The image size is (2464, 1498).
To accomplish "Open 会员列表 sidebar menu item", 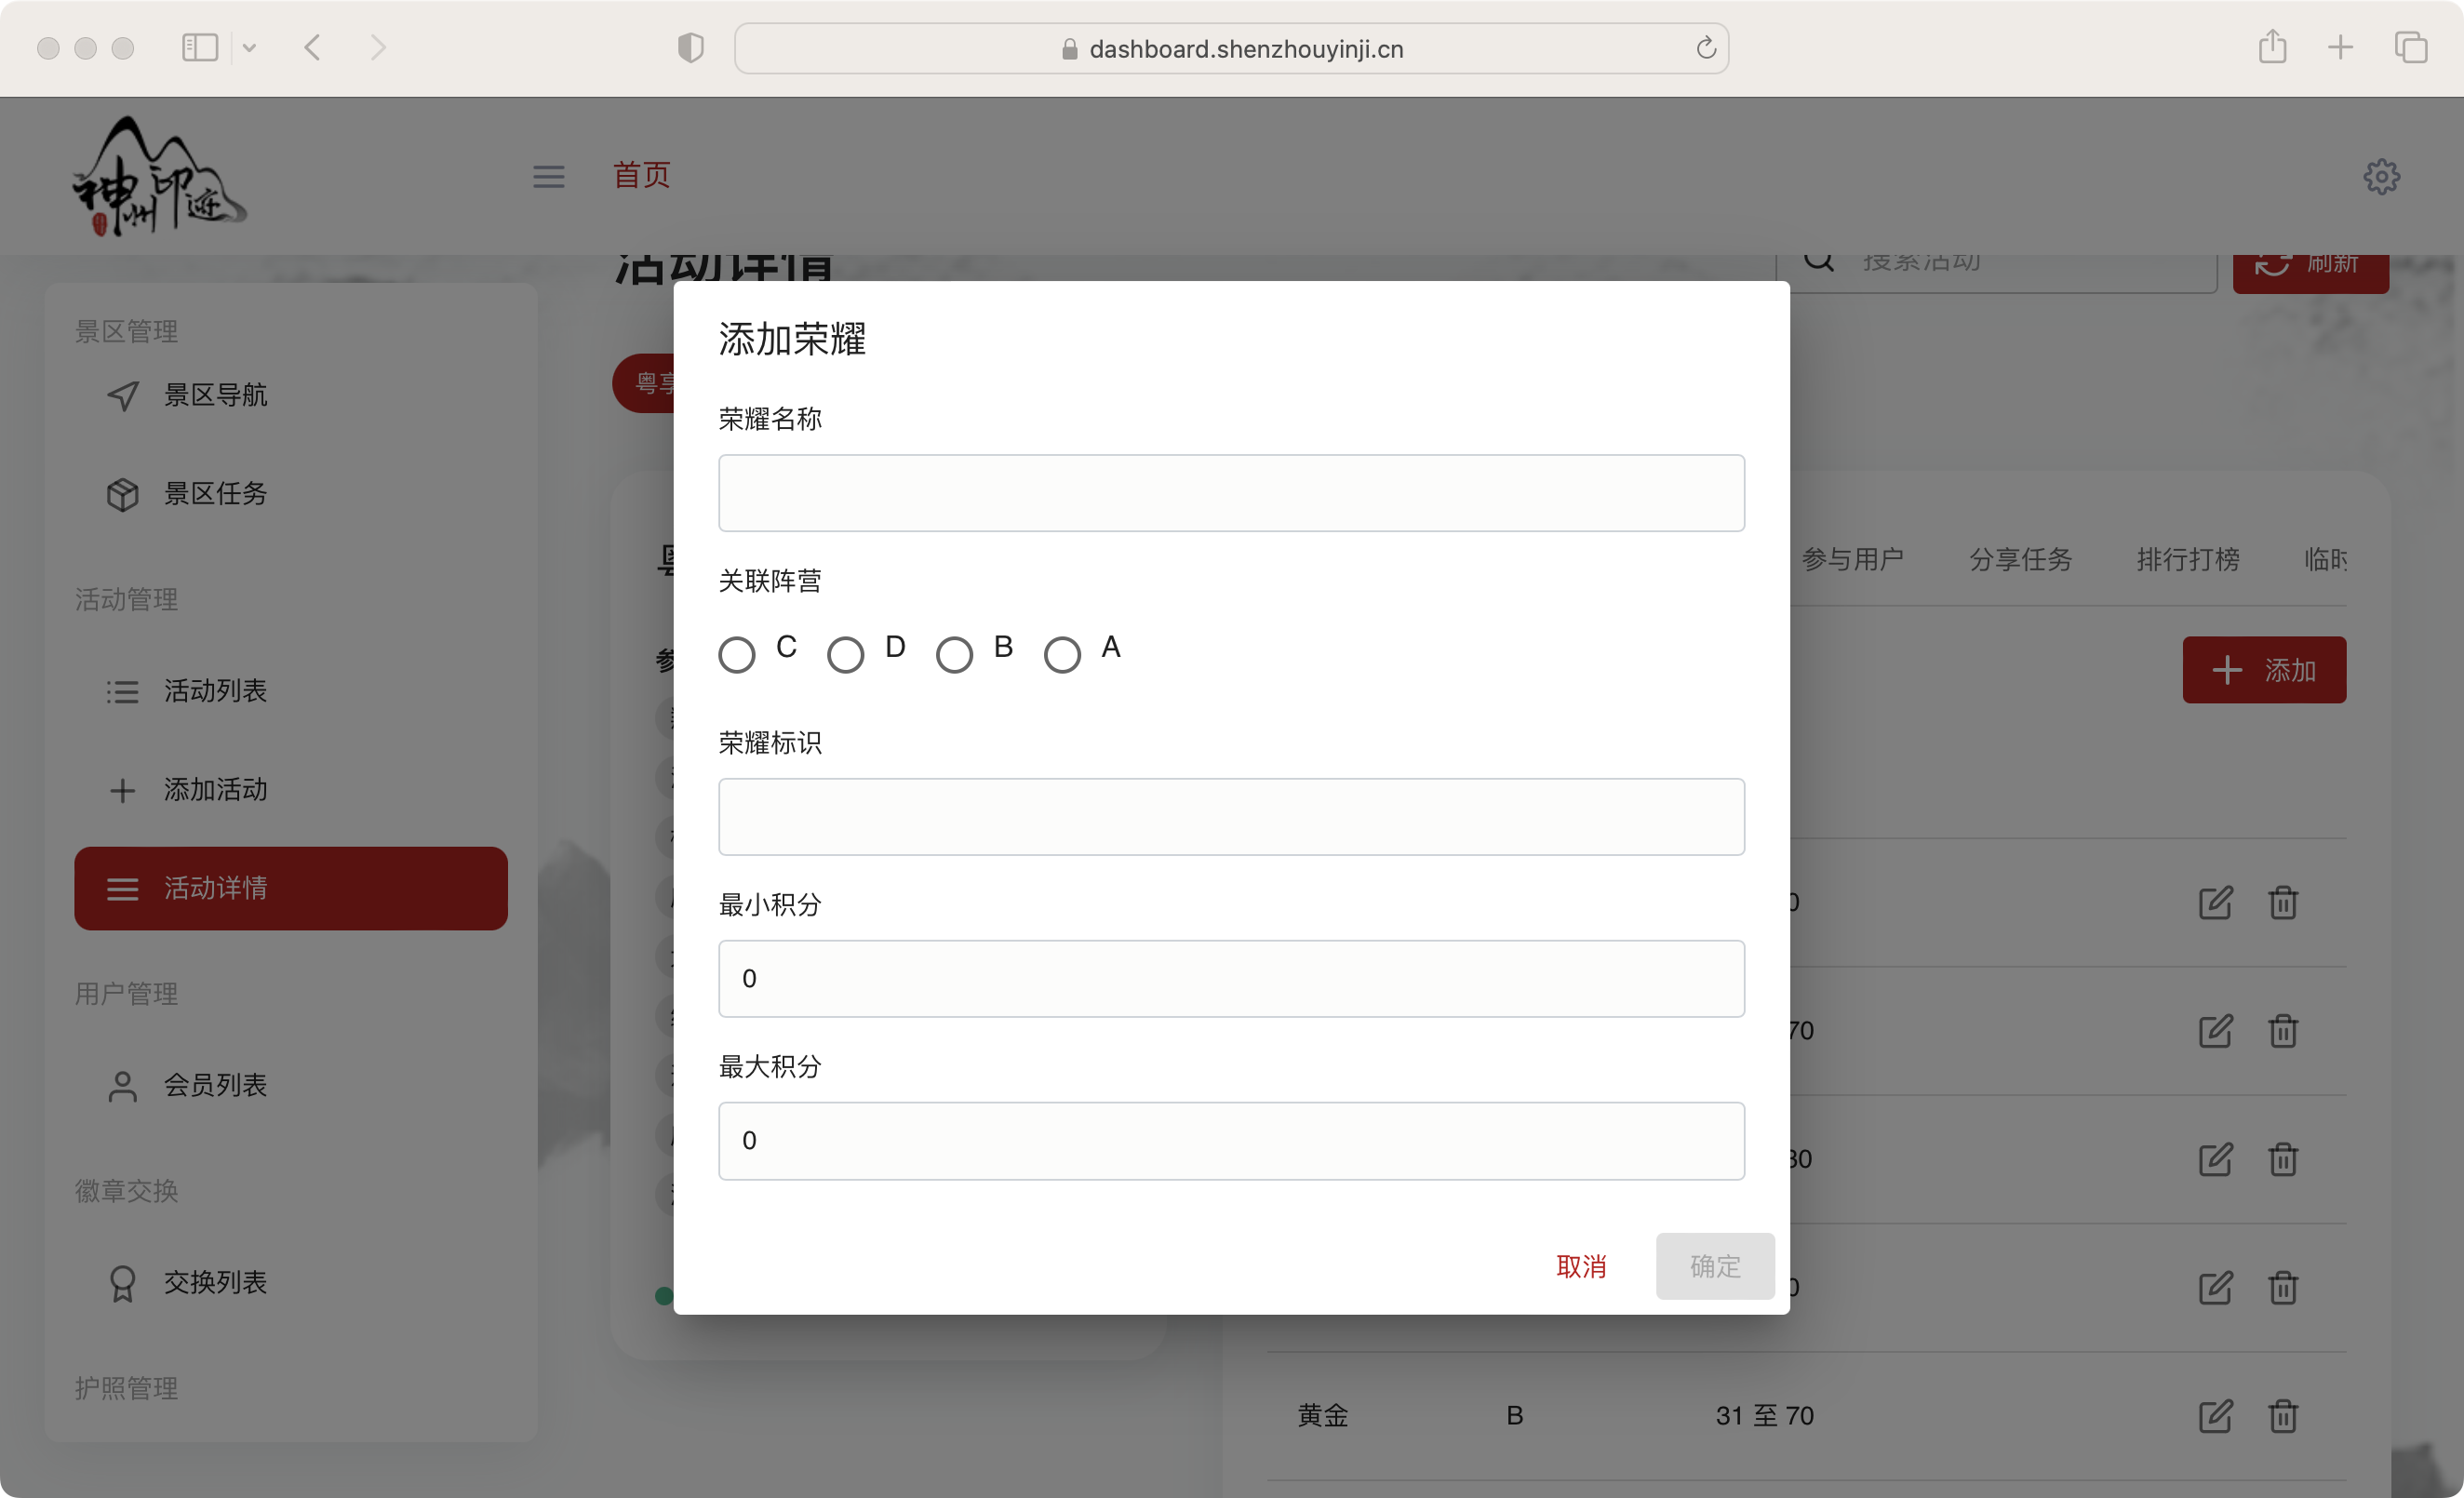I will (215, 1085).
